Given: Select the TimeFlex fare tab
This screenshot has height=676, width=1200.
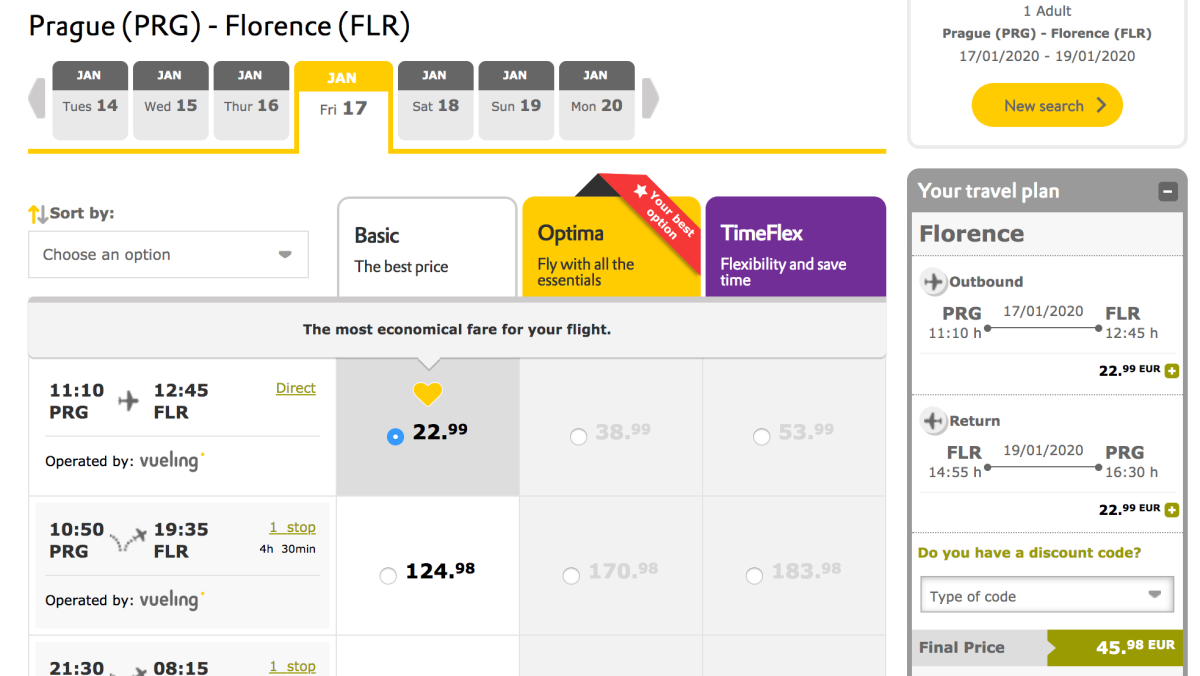Looking at the screenshot, I should pos(795,247).
